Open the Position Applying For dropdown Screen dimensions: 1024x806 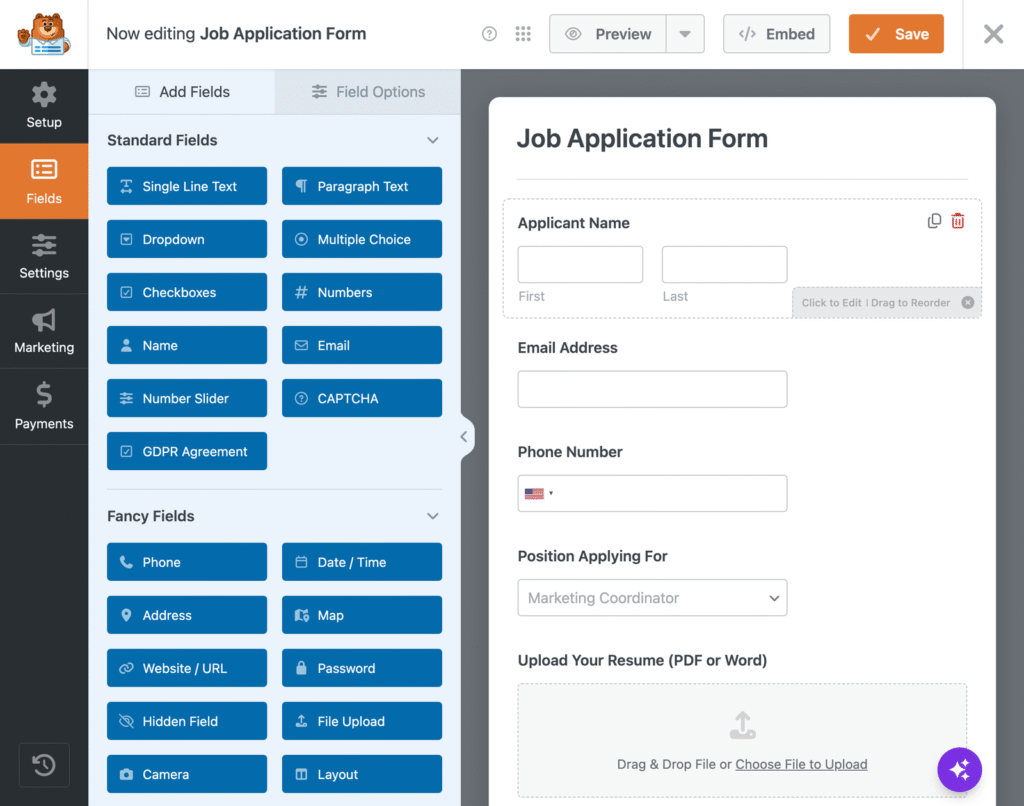(652, 598)
